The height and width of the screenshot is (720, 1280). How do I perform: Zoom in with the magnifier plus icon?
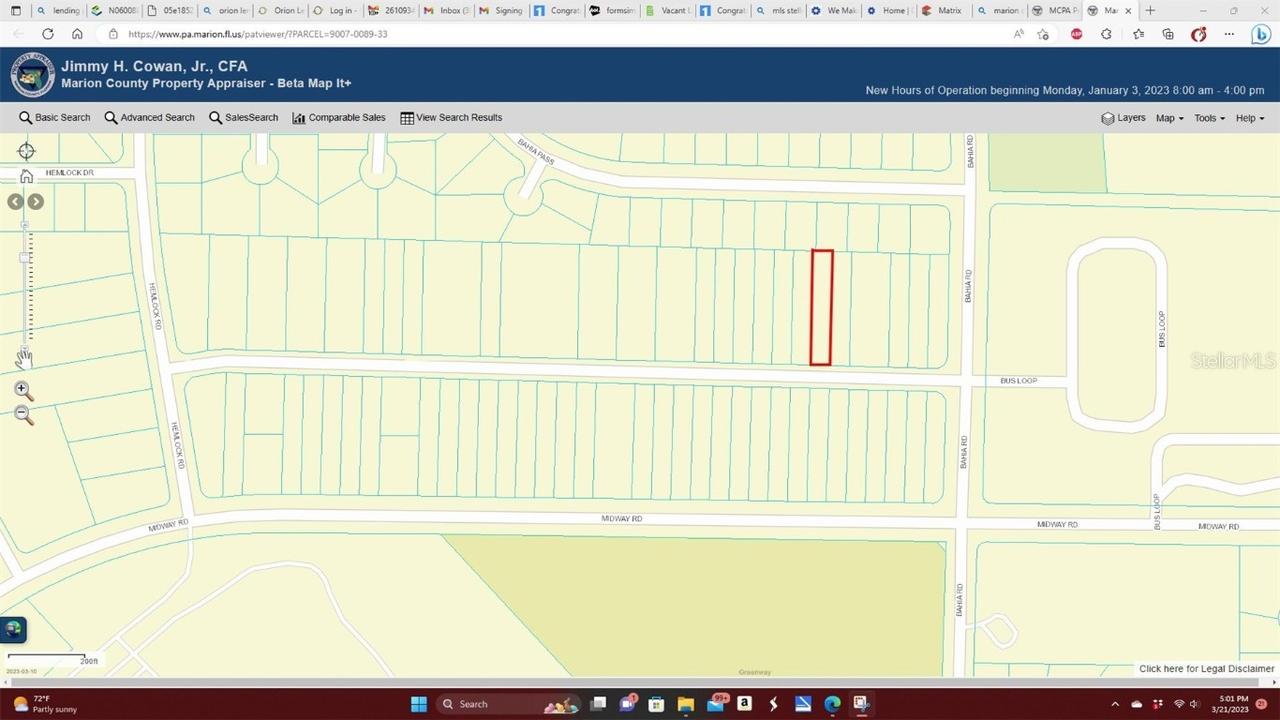[23, 391]
